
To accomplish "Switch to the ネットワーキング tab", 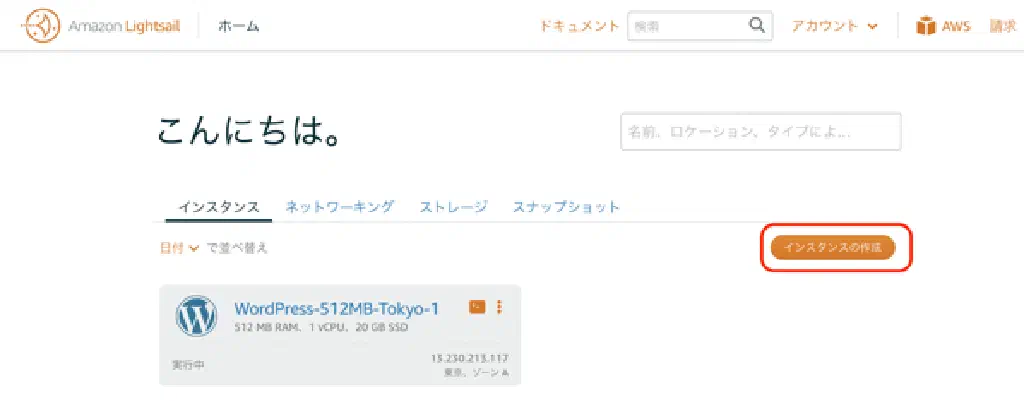I will pyautogui.click(x=340, y=207).
